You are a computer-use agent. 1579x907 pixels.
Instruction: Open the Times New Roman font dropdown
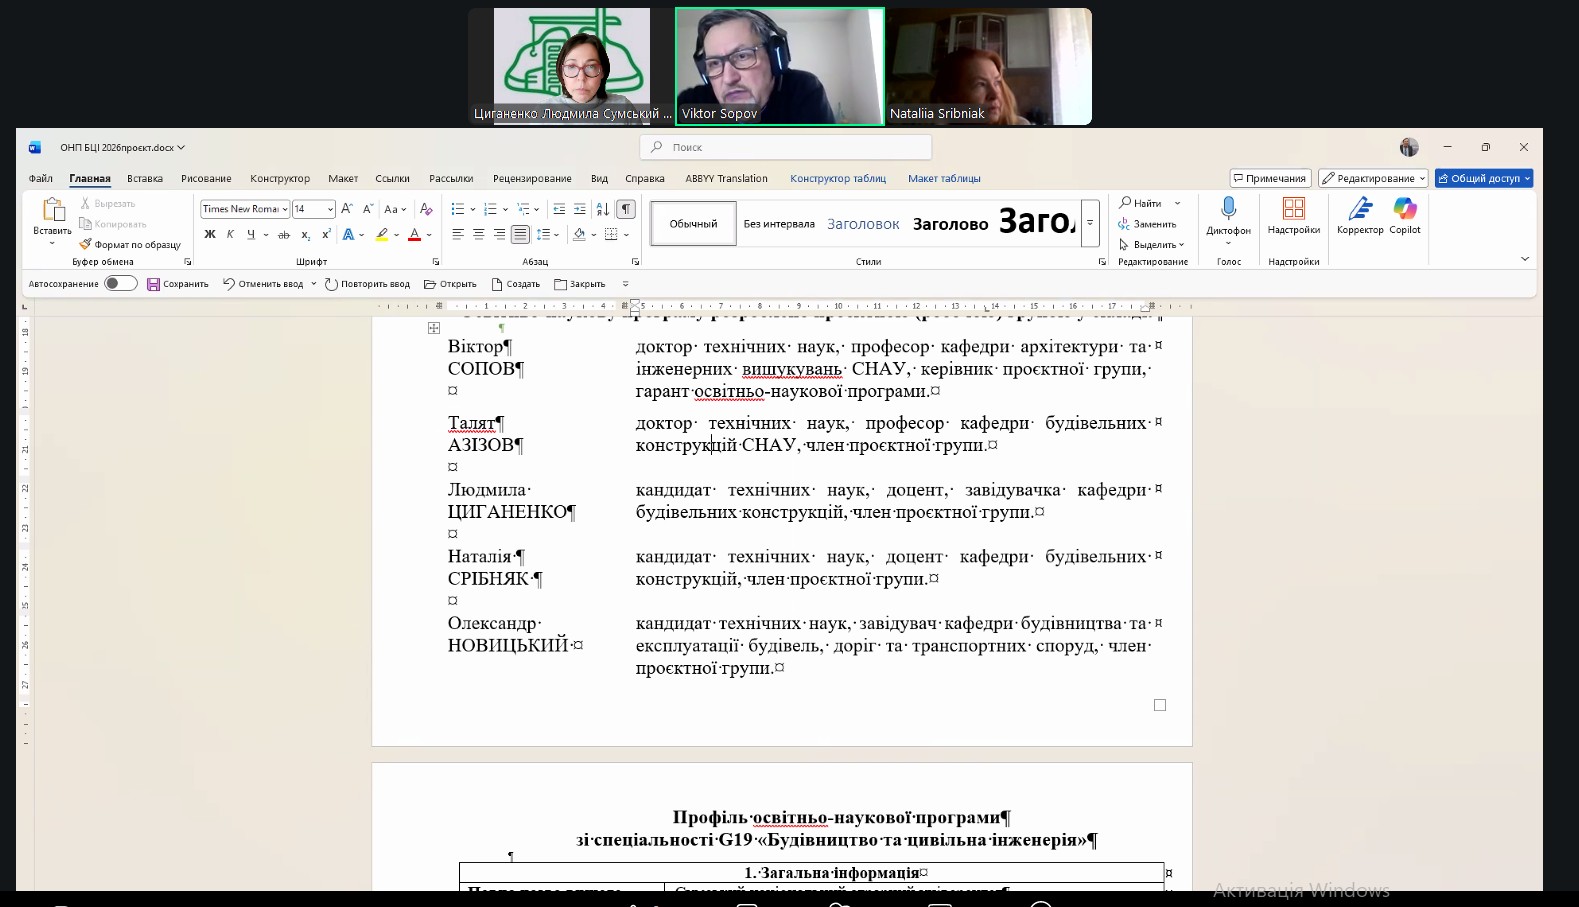pyautogui.click(x=285, y=209)
